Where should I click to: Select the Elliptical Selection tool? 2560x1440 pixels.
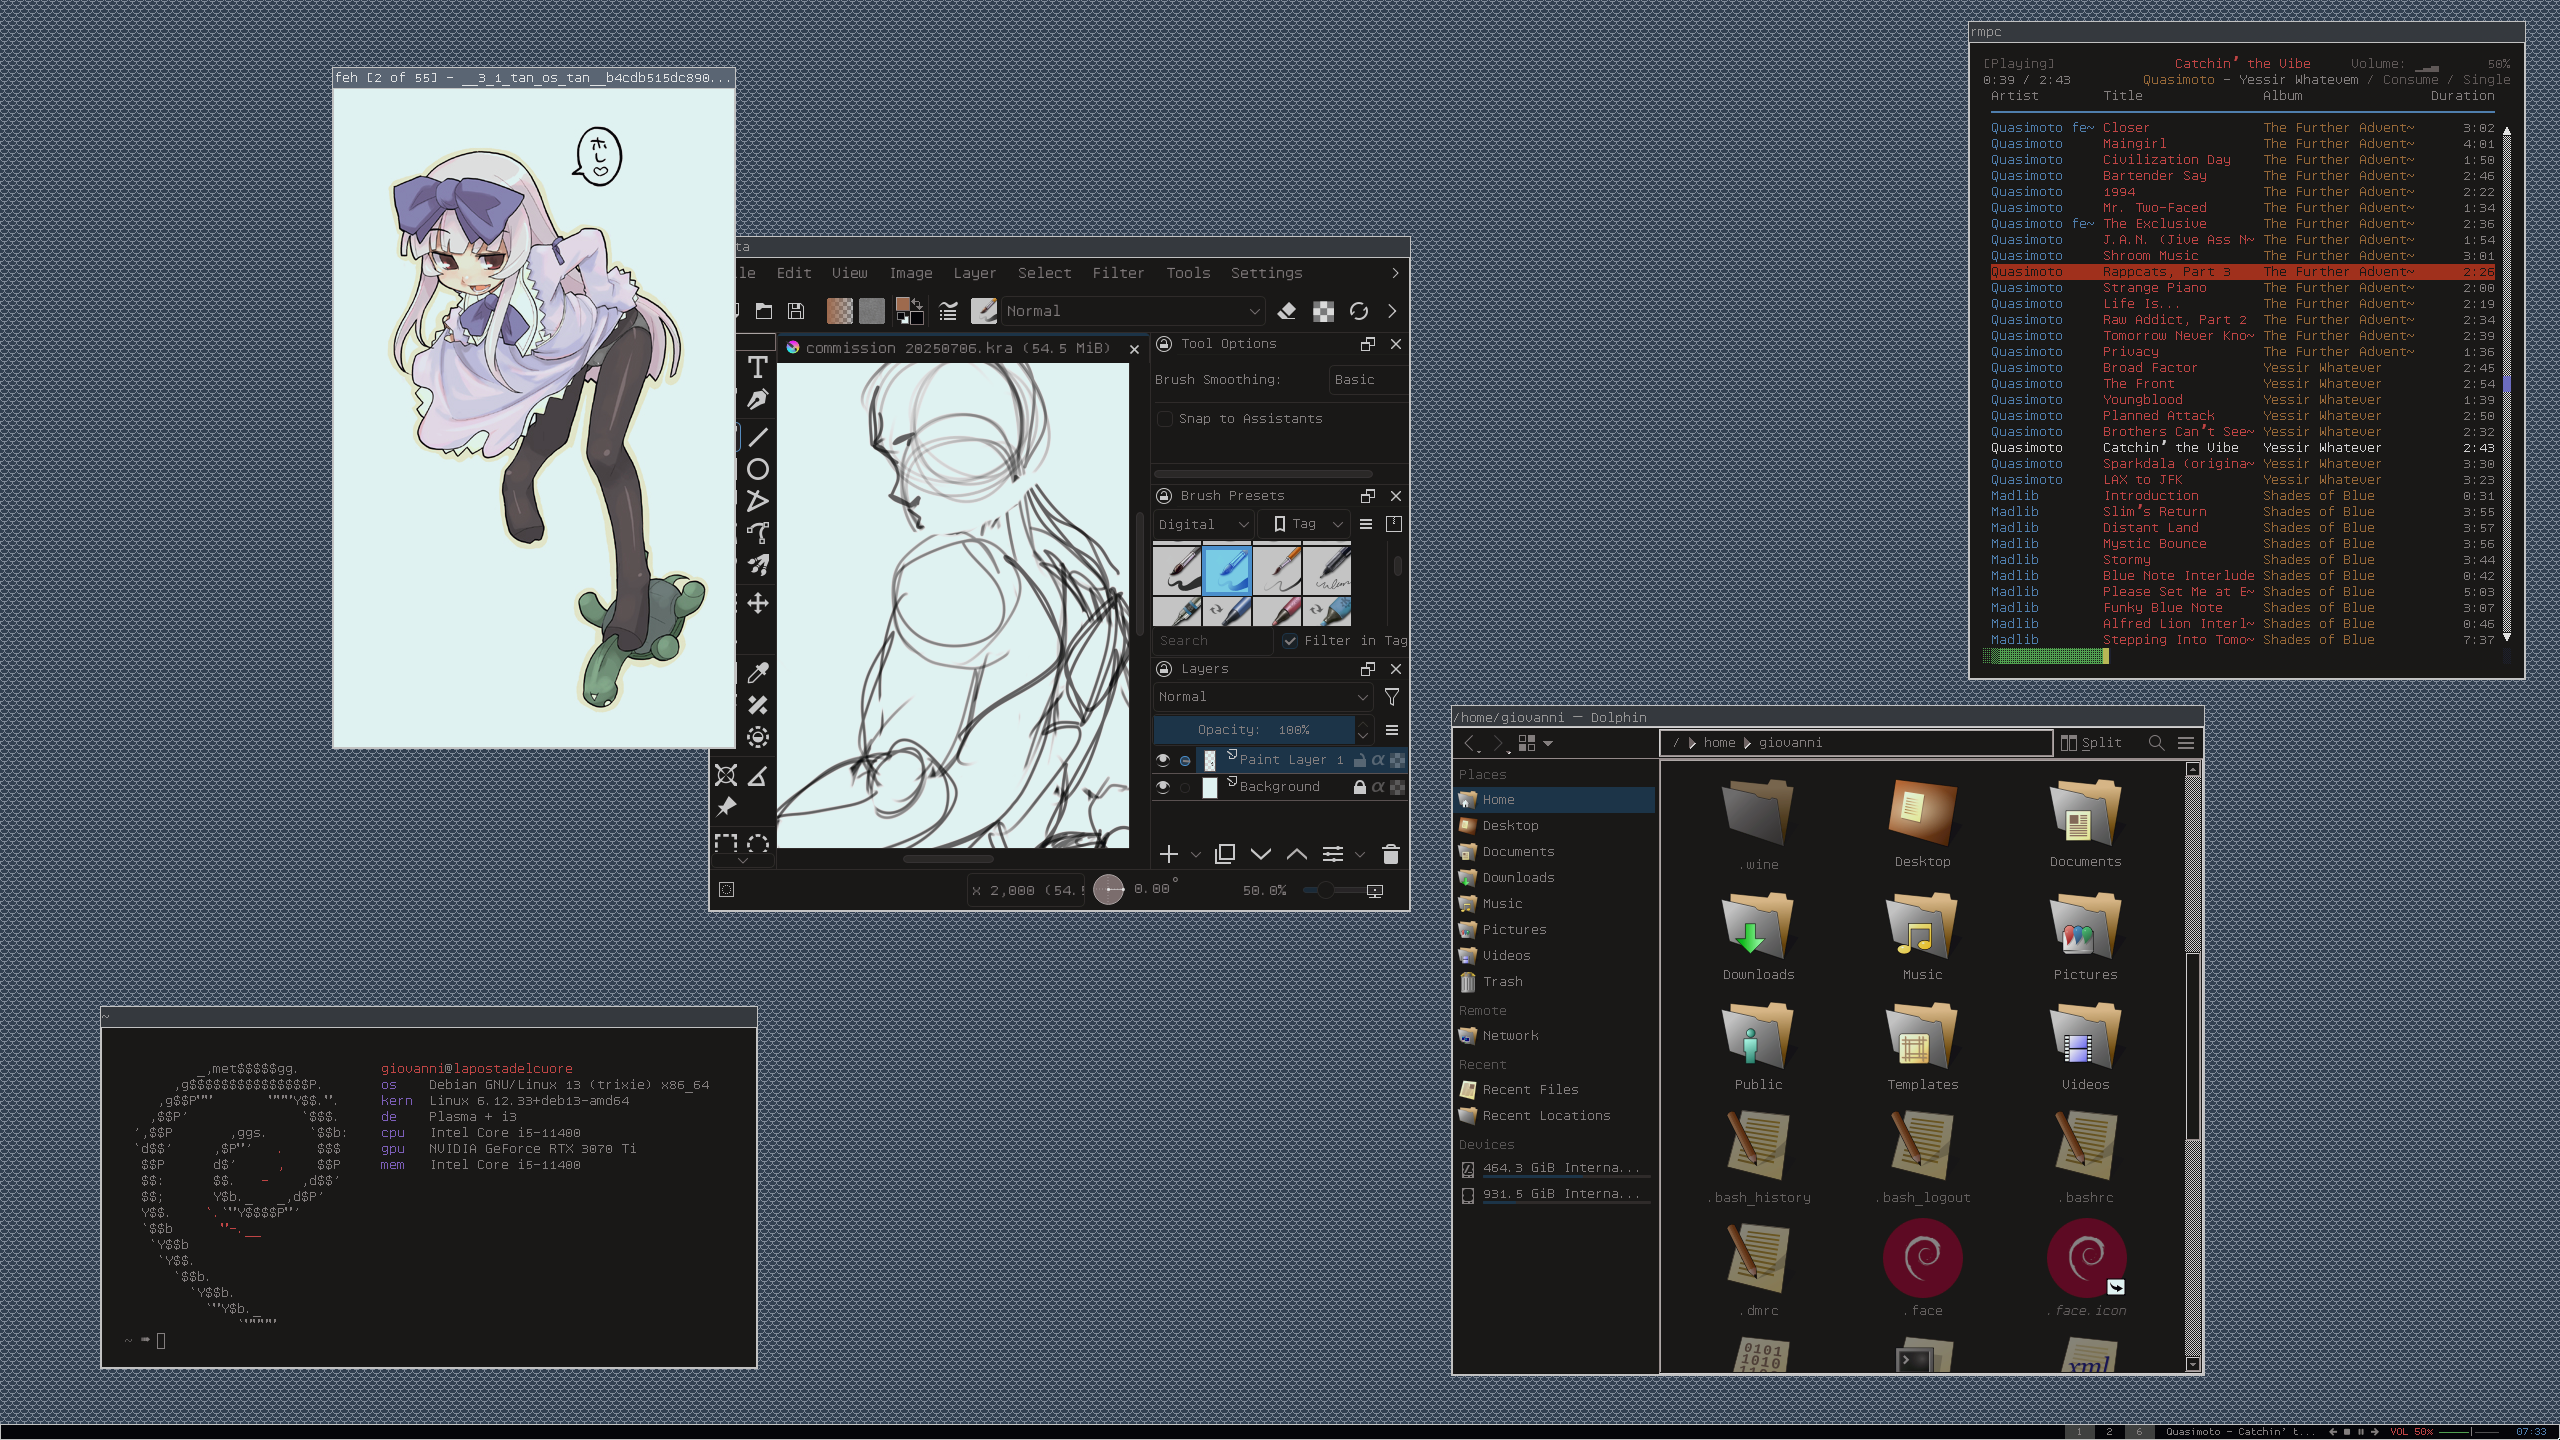(x=758, y=844)
